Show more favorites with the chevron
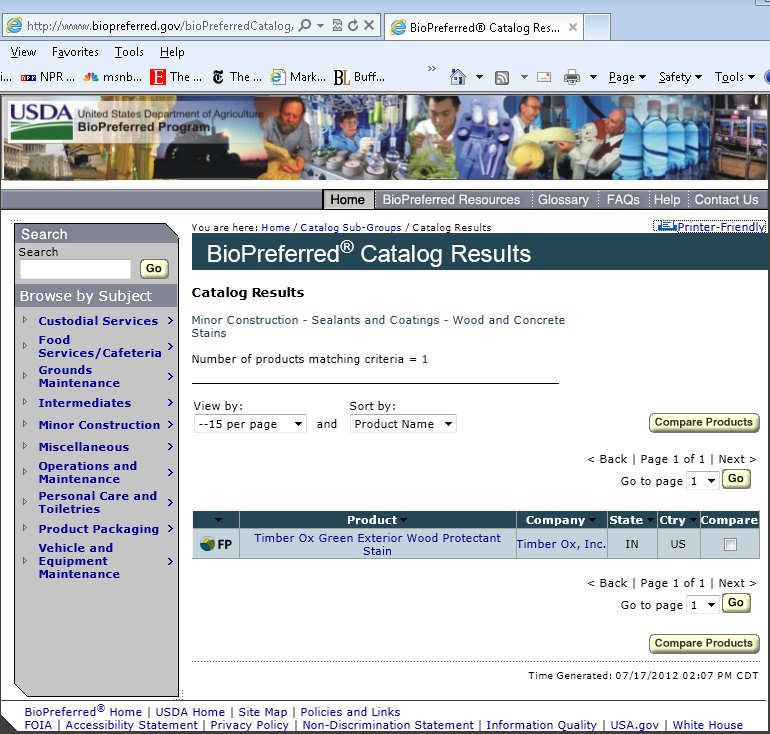Viewport: 770px width, 734px height. (432, 68)
